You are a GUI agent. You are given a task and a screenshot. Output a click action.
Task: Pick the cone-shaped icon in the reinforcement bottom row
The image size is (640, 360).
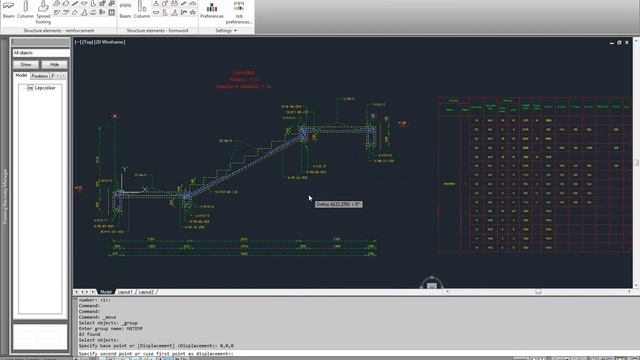click(84, 12)
